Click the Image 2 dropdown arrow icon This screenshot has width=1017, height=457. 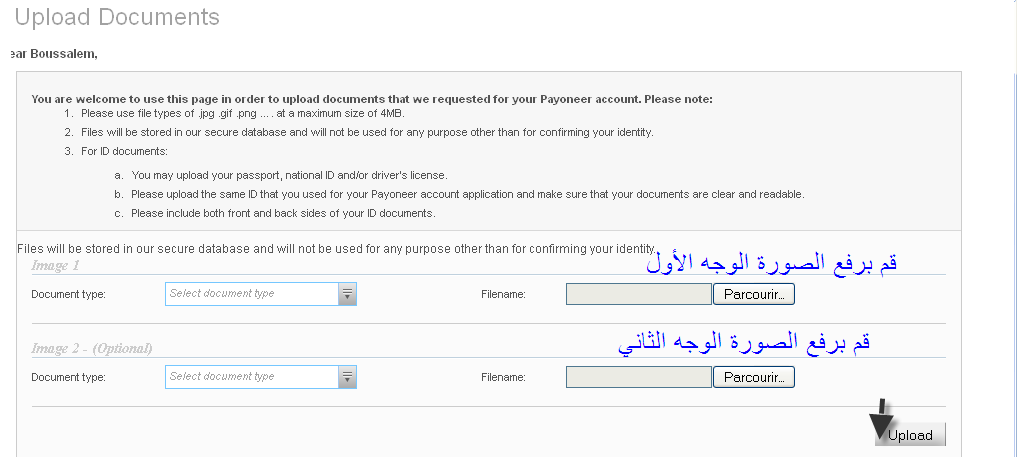coord(347,377)
